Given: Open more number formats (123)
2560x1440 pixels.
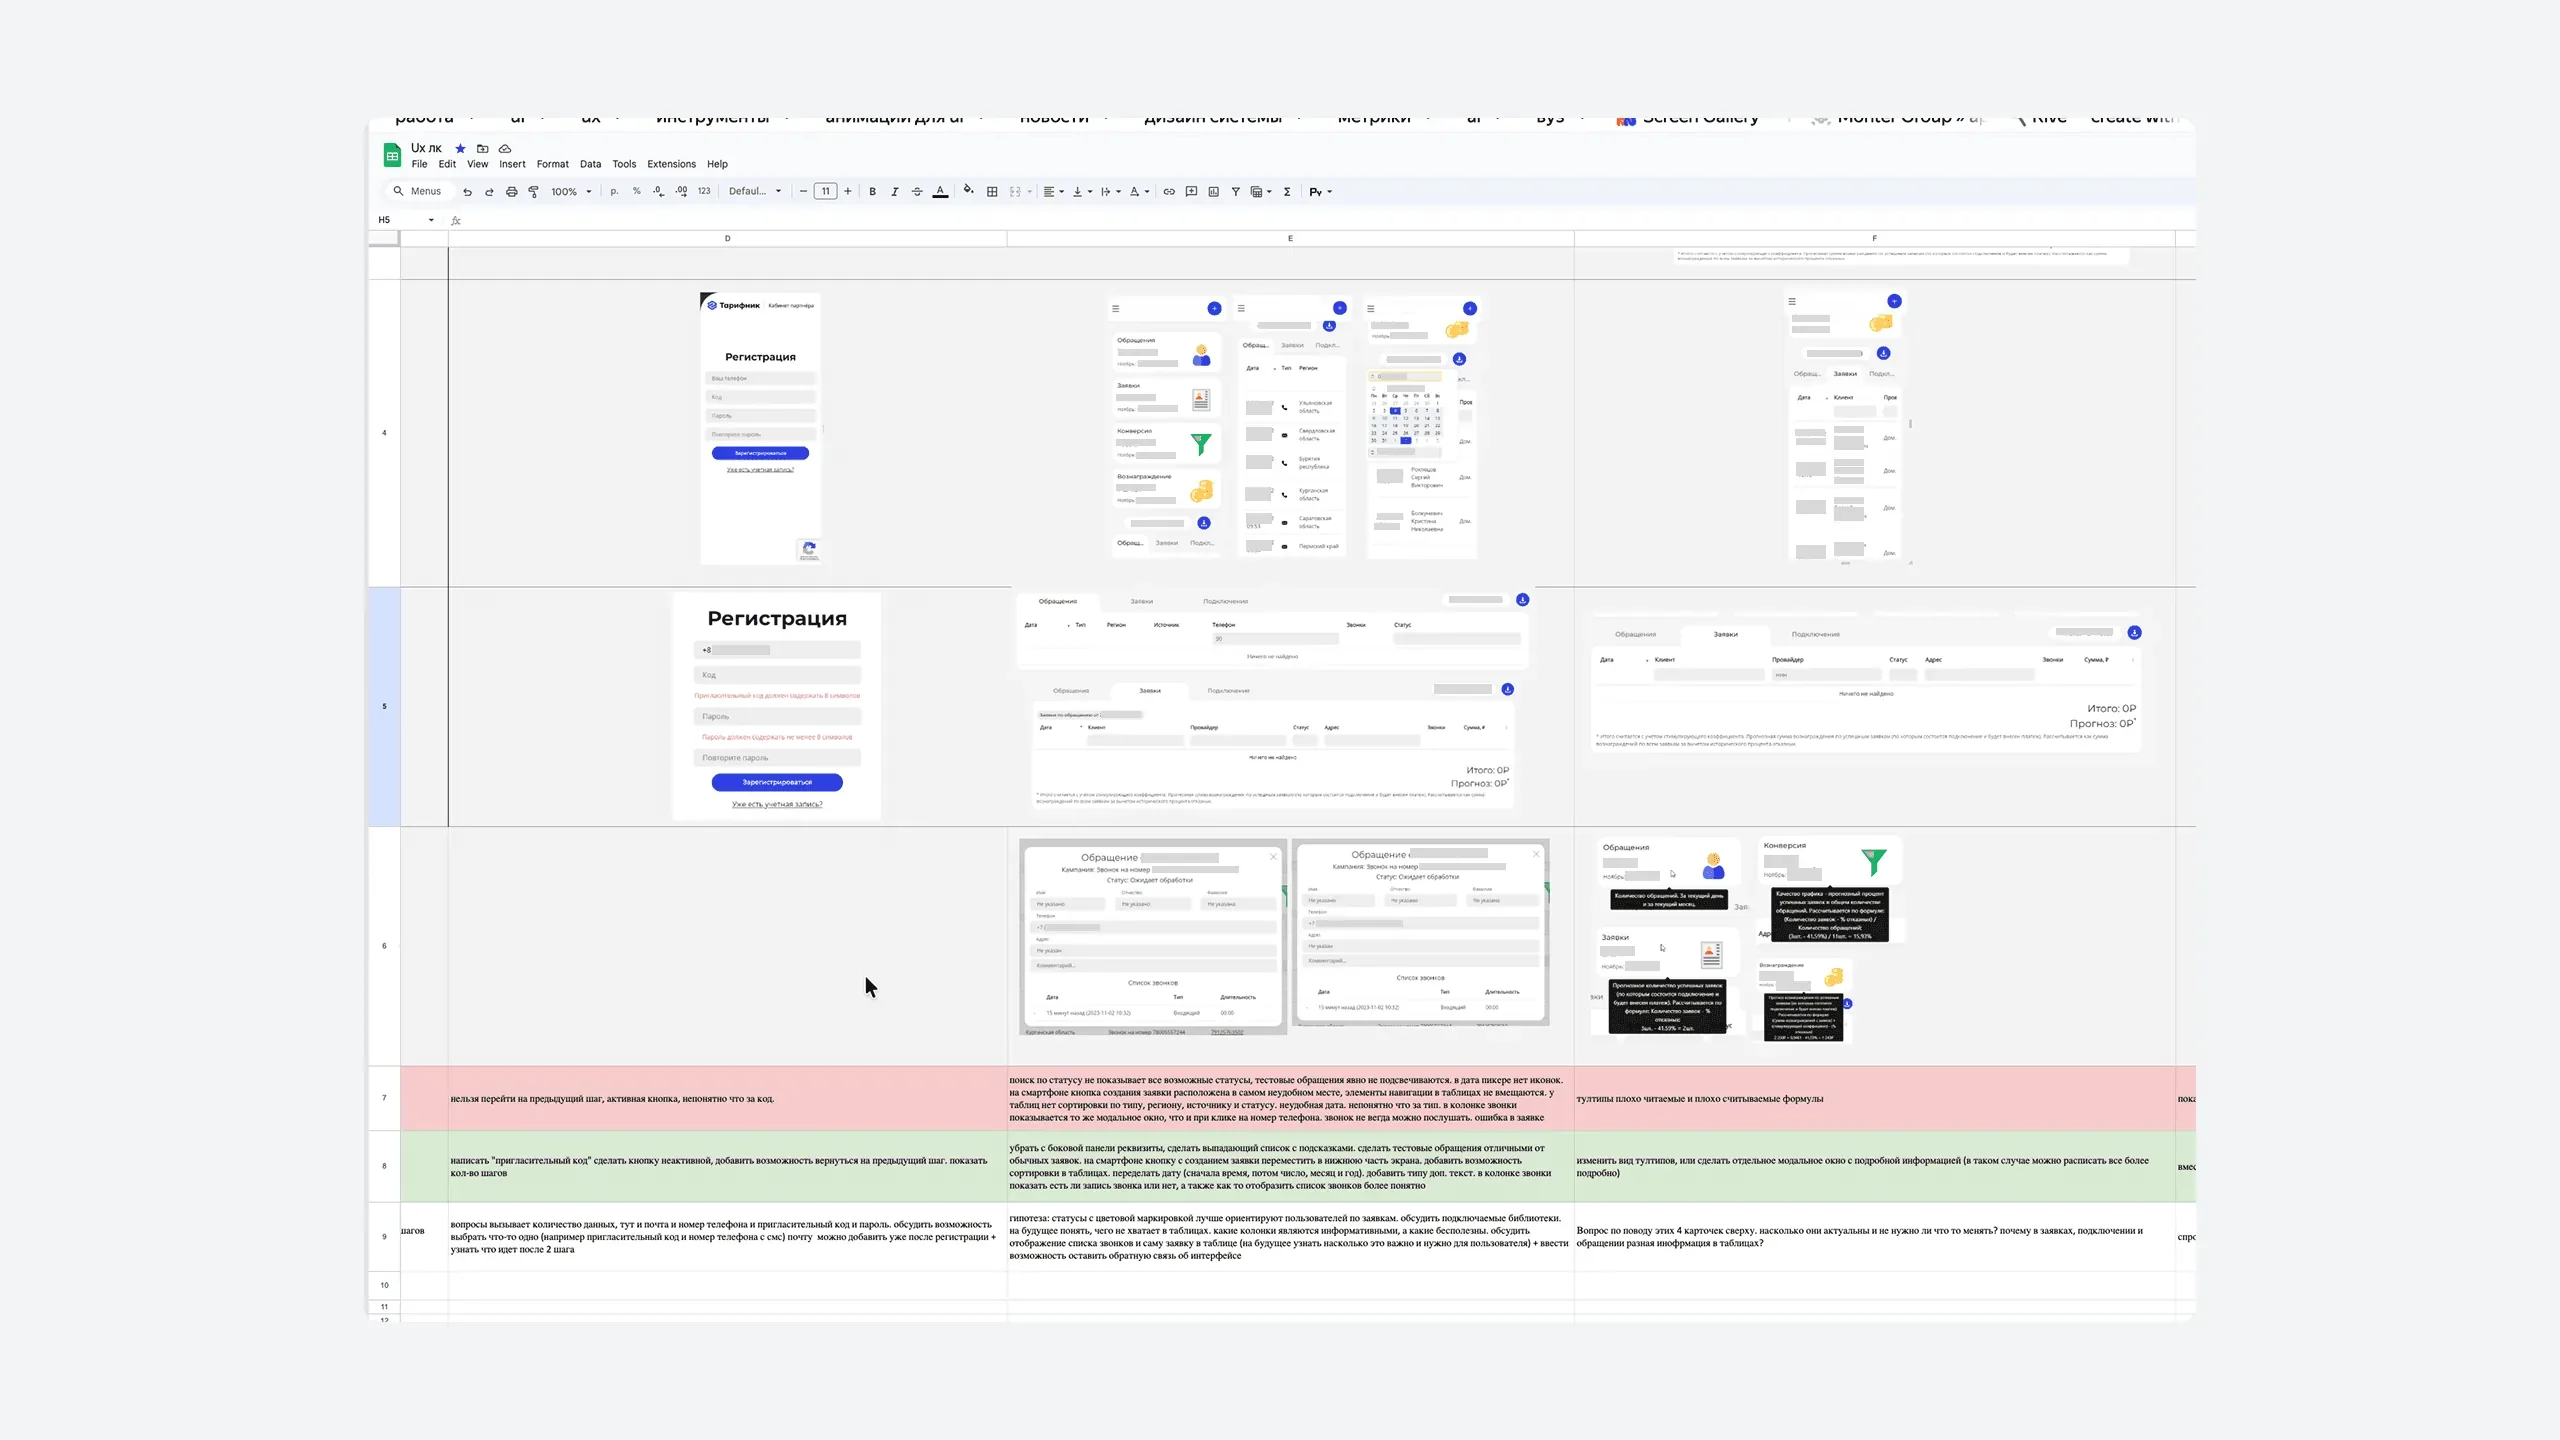Looking at the screenshot, I should tap(704, 191).
